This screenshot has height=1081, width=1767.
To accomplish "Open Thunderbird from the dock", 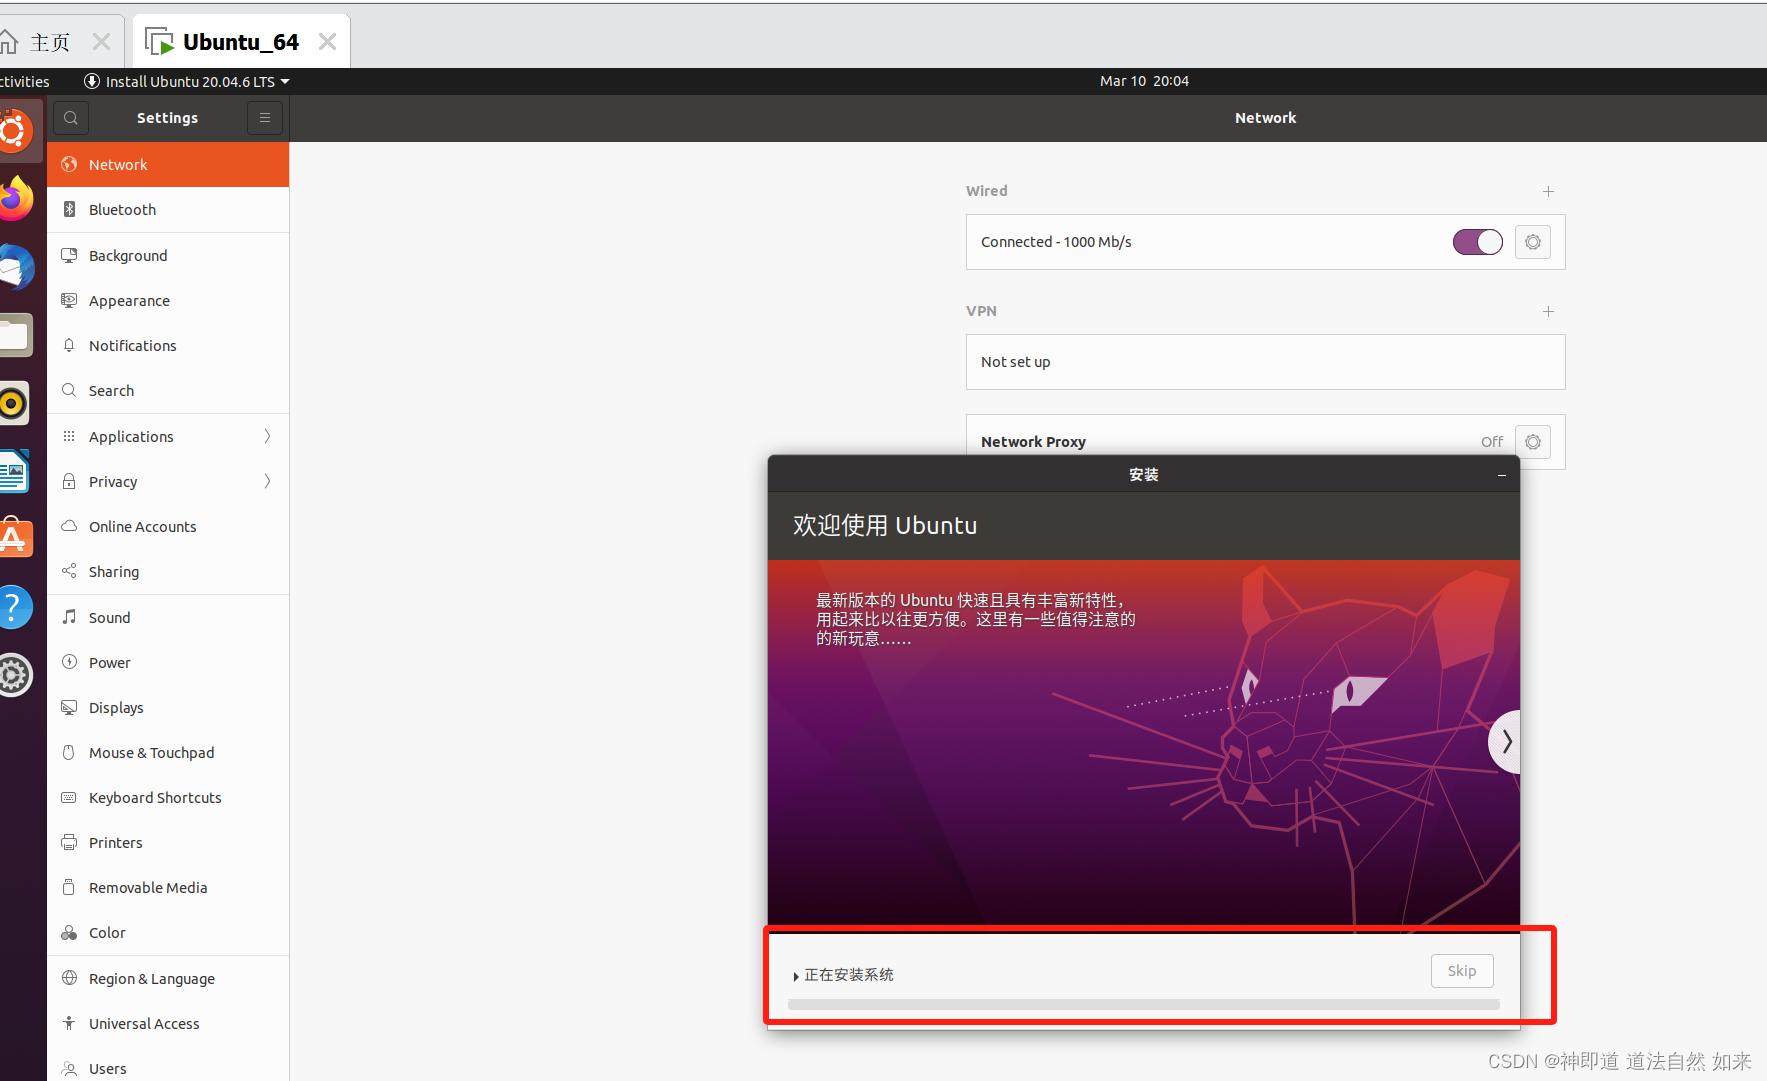I will (14, 267).
